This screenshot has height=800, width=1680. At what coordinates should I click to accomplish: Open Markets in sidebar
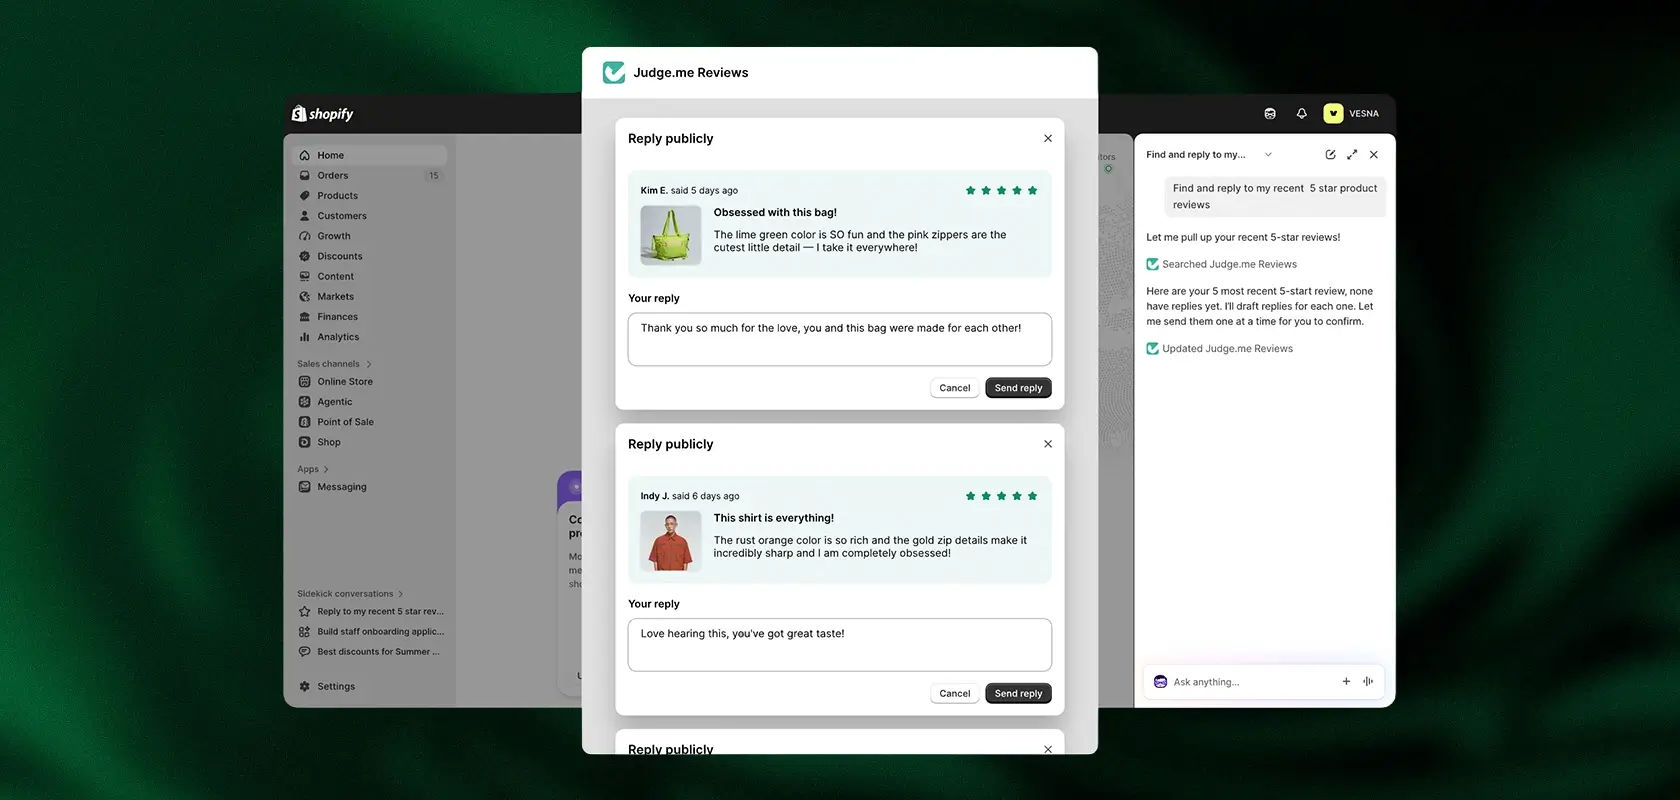click(x=369, y=297)
